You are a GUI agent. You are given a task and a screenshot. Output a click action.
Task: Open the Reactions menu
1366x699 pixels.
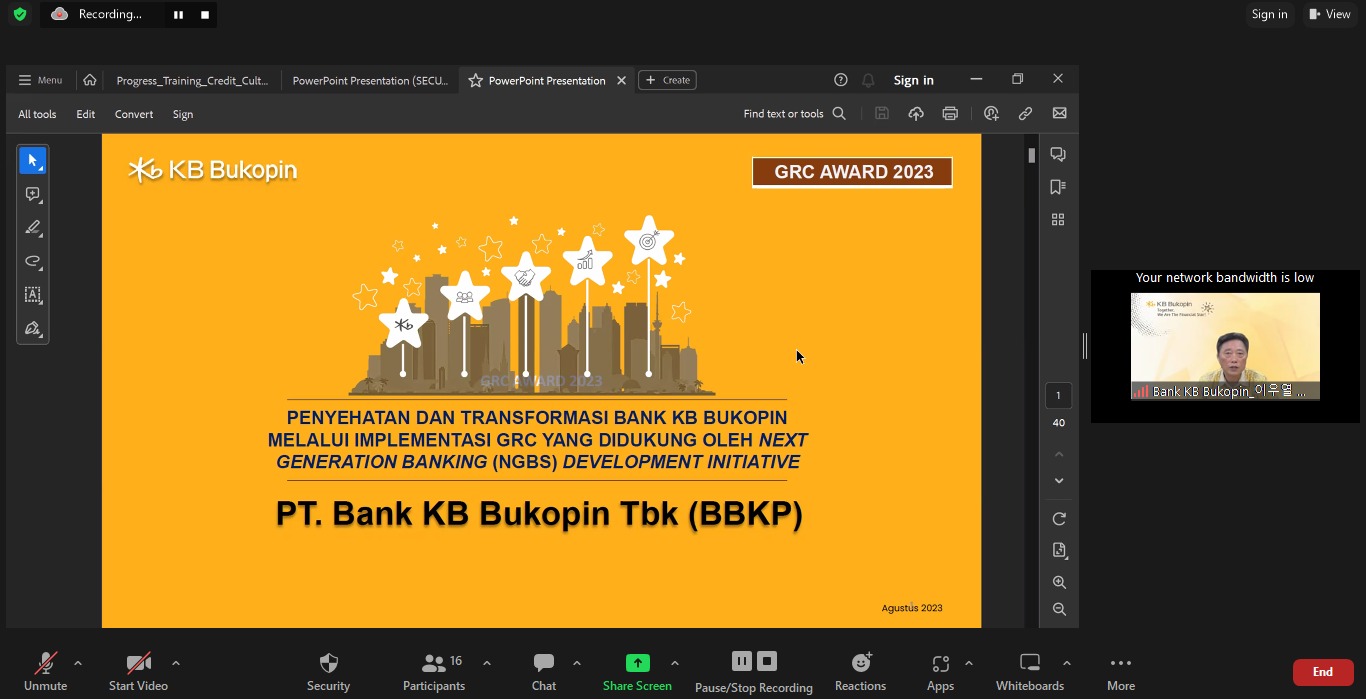tap(860, 671)
